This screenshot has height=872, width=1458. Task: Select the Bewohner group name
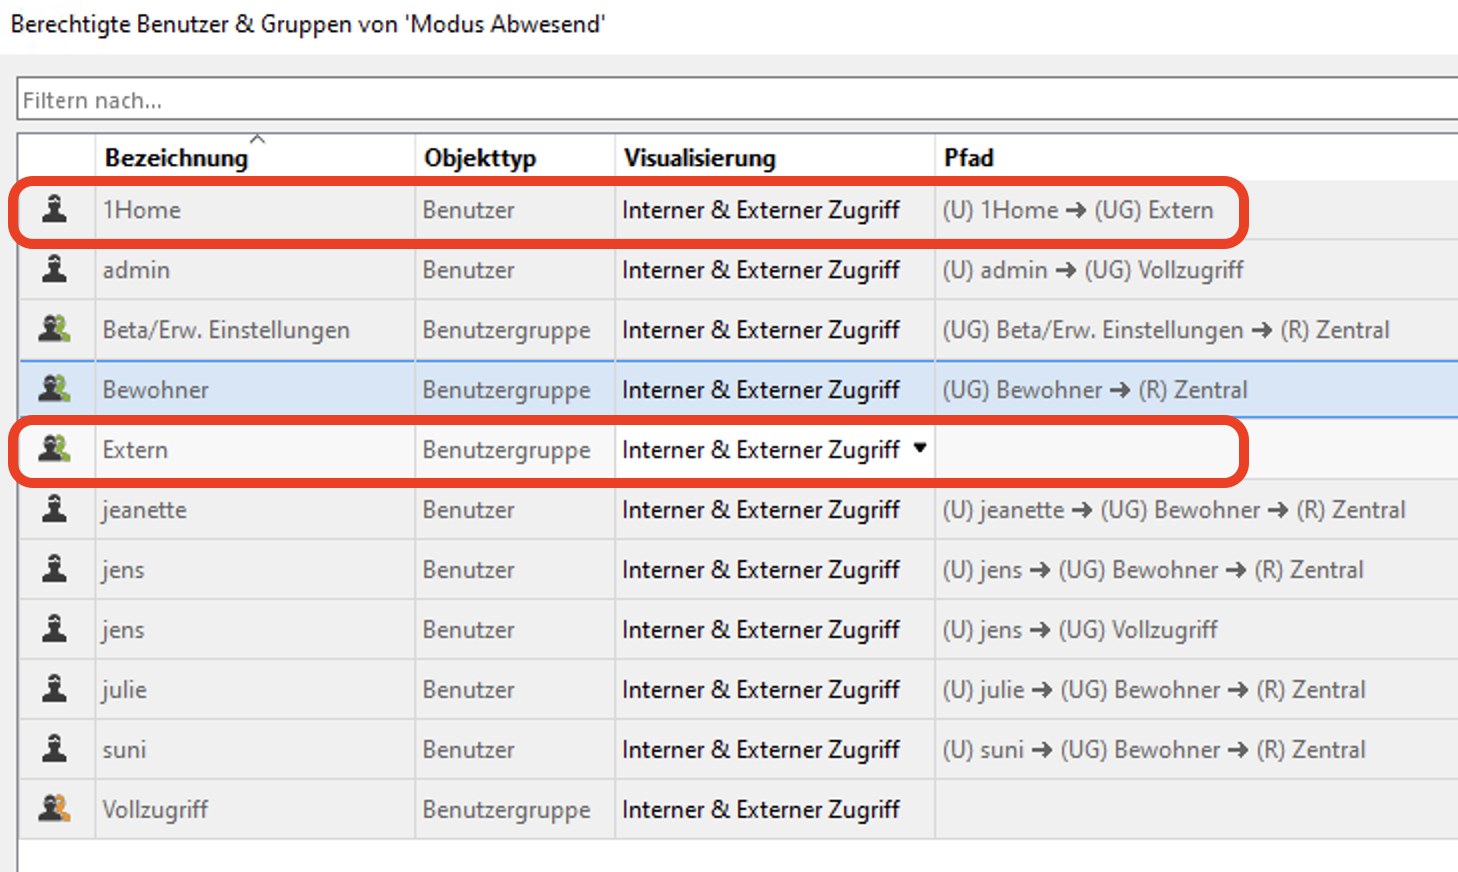156,390
